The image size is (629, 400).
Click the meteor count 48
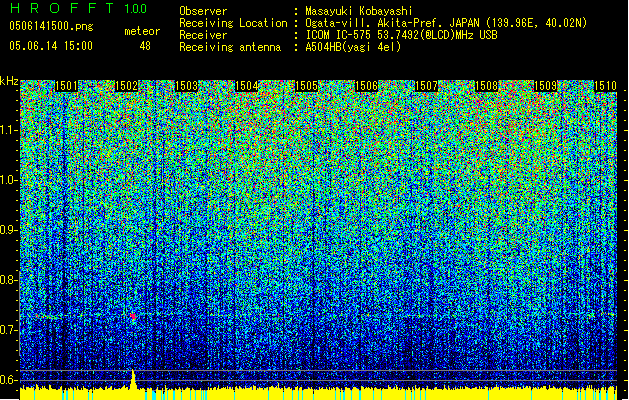[x=145, y=46]
